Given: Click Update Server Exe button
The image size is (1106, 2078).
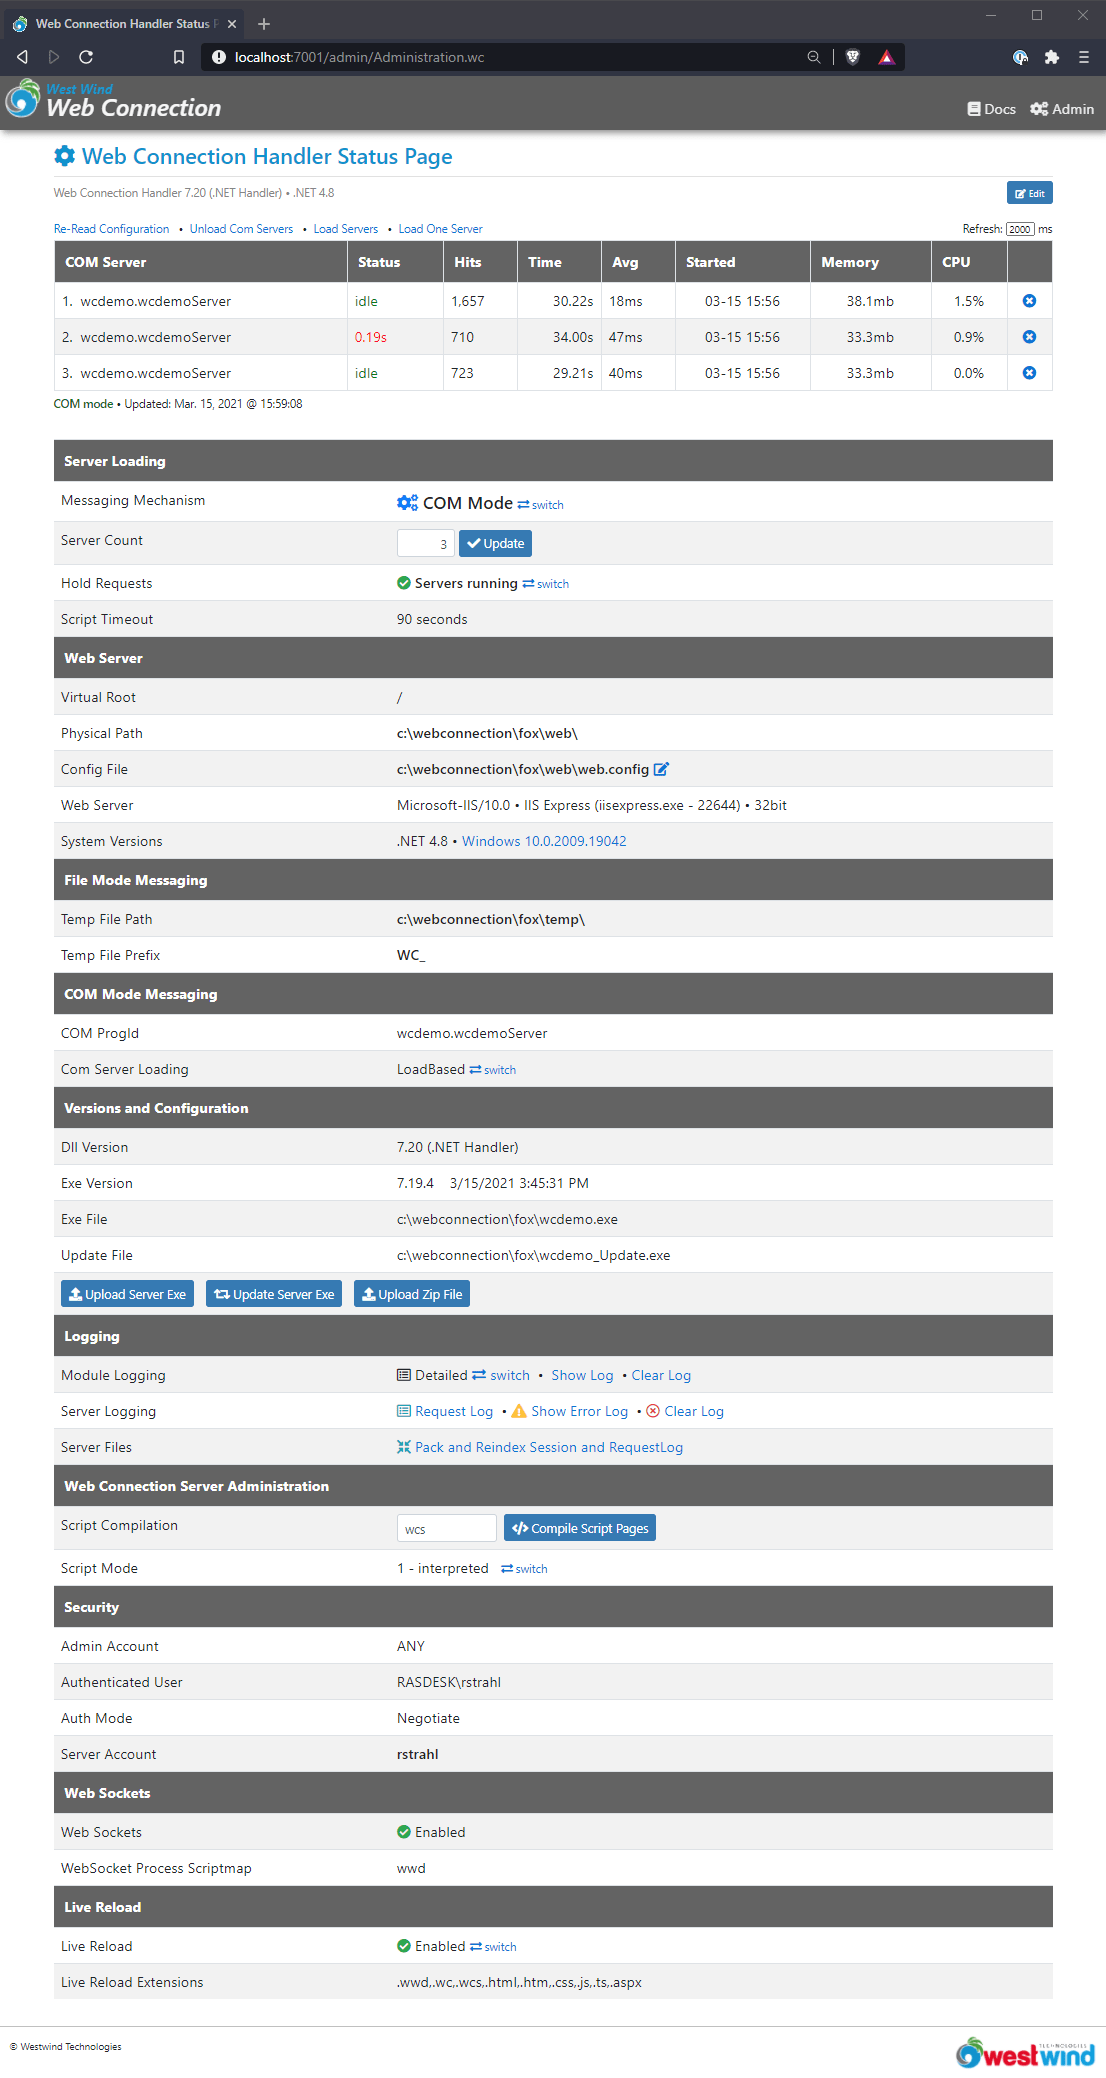Looking at the screenshot, I should [x=274, y=1294].
